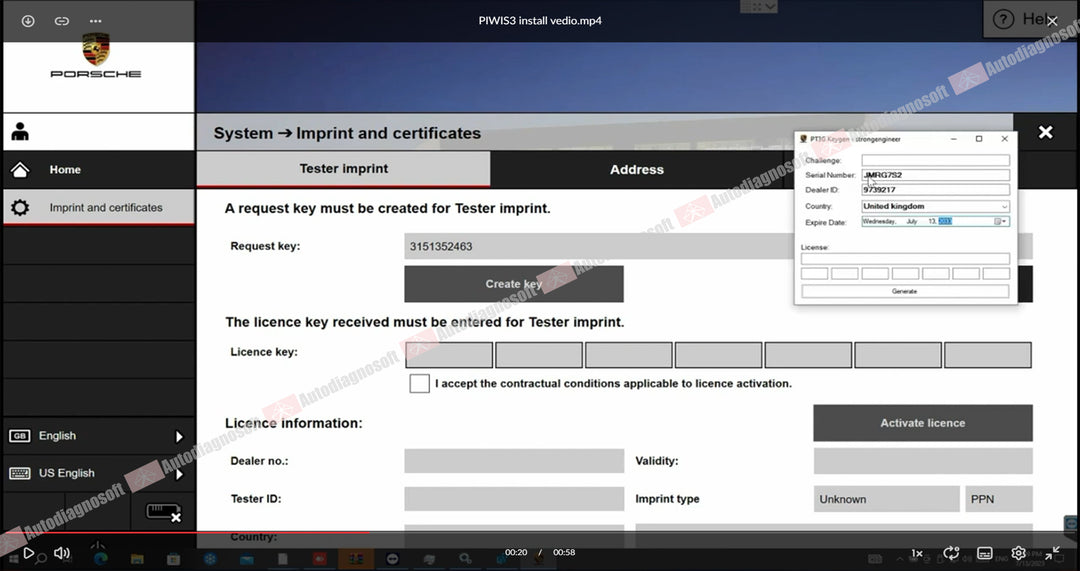
Task: Copy the video link via the link icon
Action: pos(62,21)
